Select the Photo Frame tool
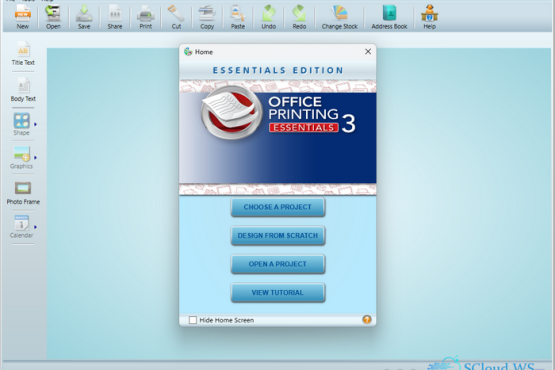This screenshot has width=555, height=370. click(23, 193)
